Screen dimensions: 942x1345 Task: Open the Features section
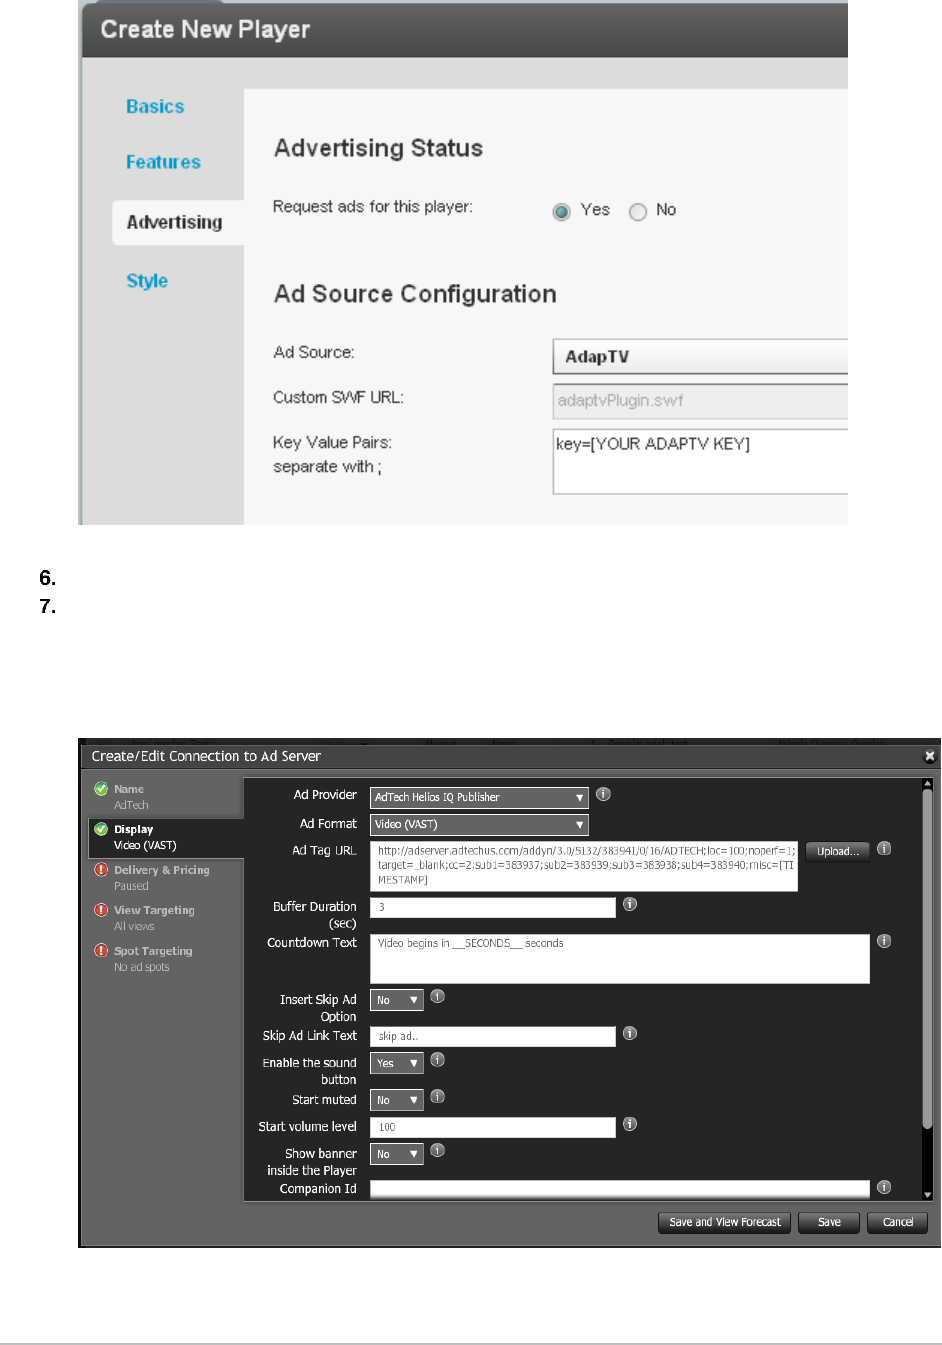163,162
